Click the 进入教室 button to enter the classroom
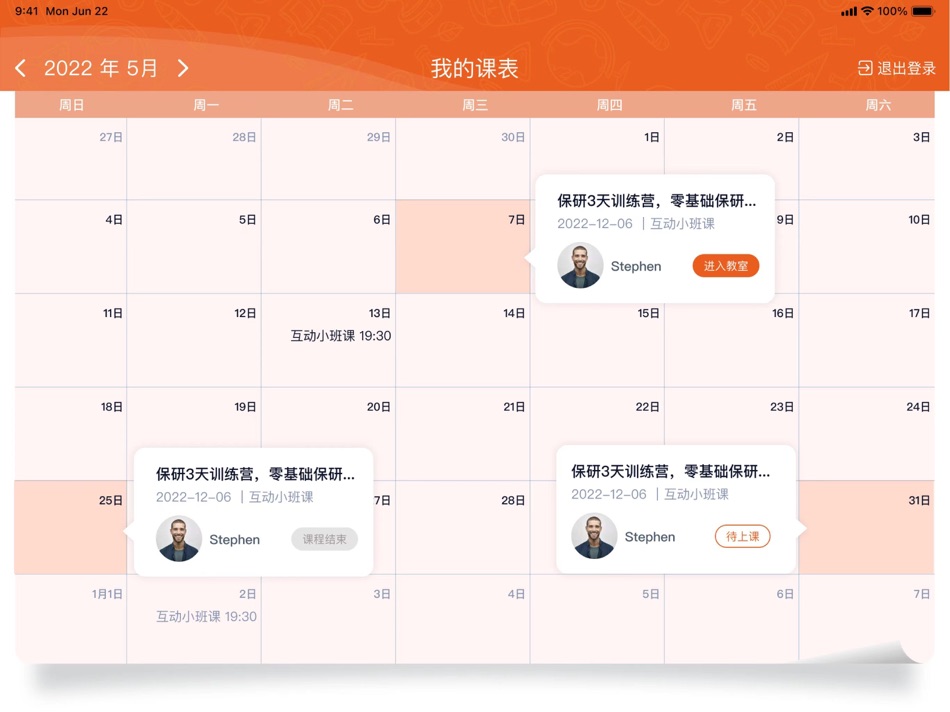The height and width of the screenshot is (712, 950). tap(725, 266)
